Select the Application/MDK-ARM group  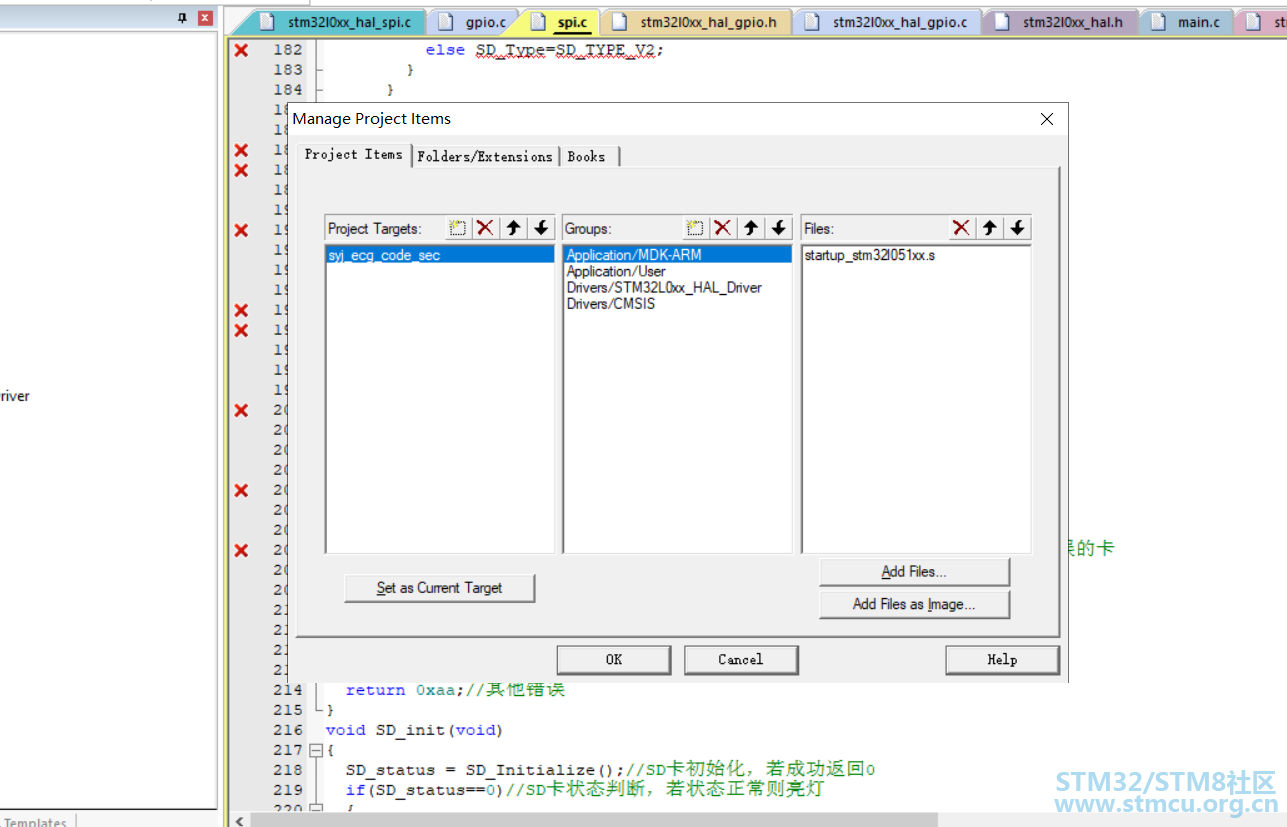click(678, 255)
